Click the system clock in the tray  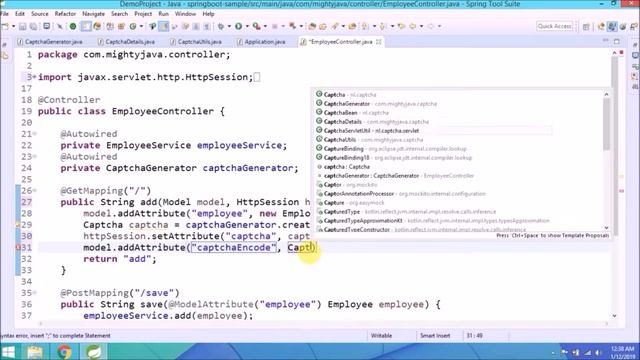pos(623,352)
